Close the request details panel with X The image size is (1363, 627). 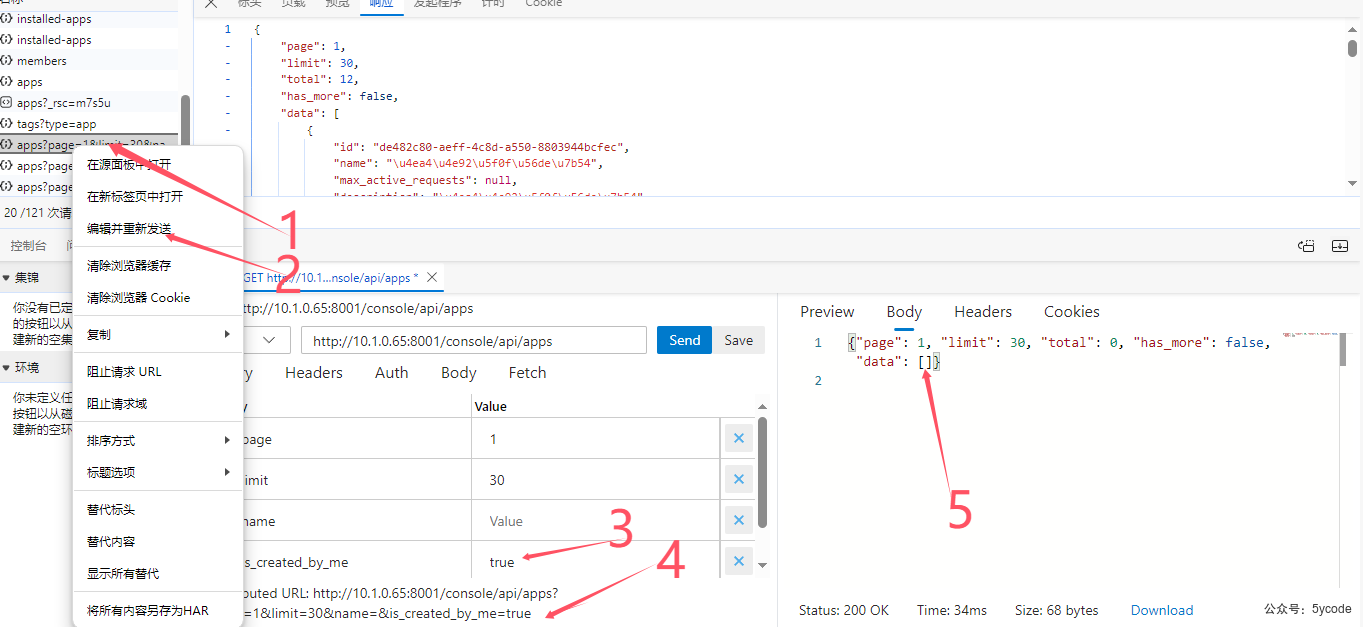coord(211,3)
